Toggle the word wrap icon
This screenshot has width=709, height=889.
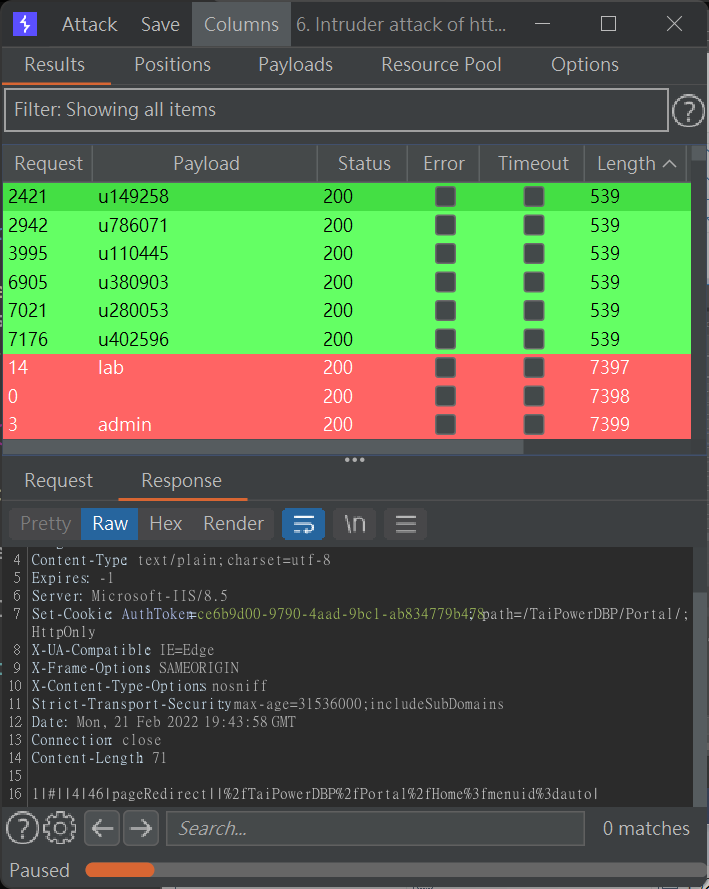point(303,523)
